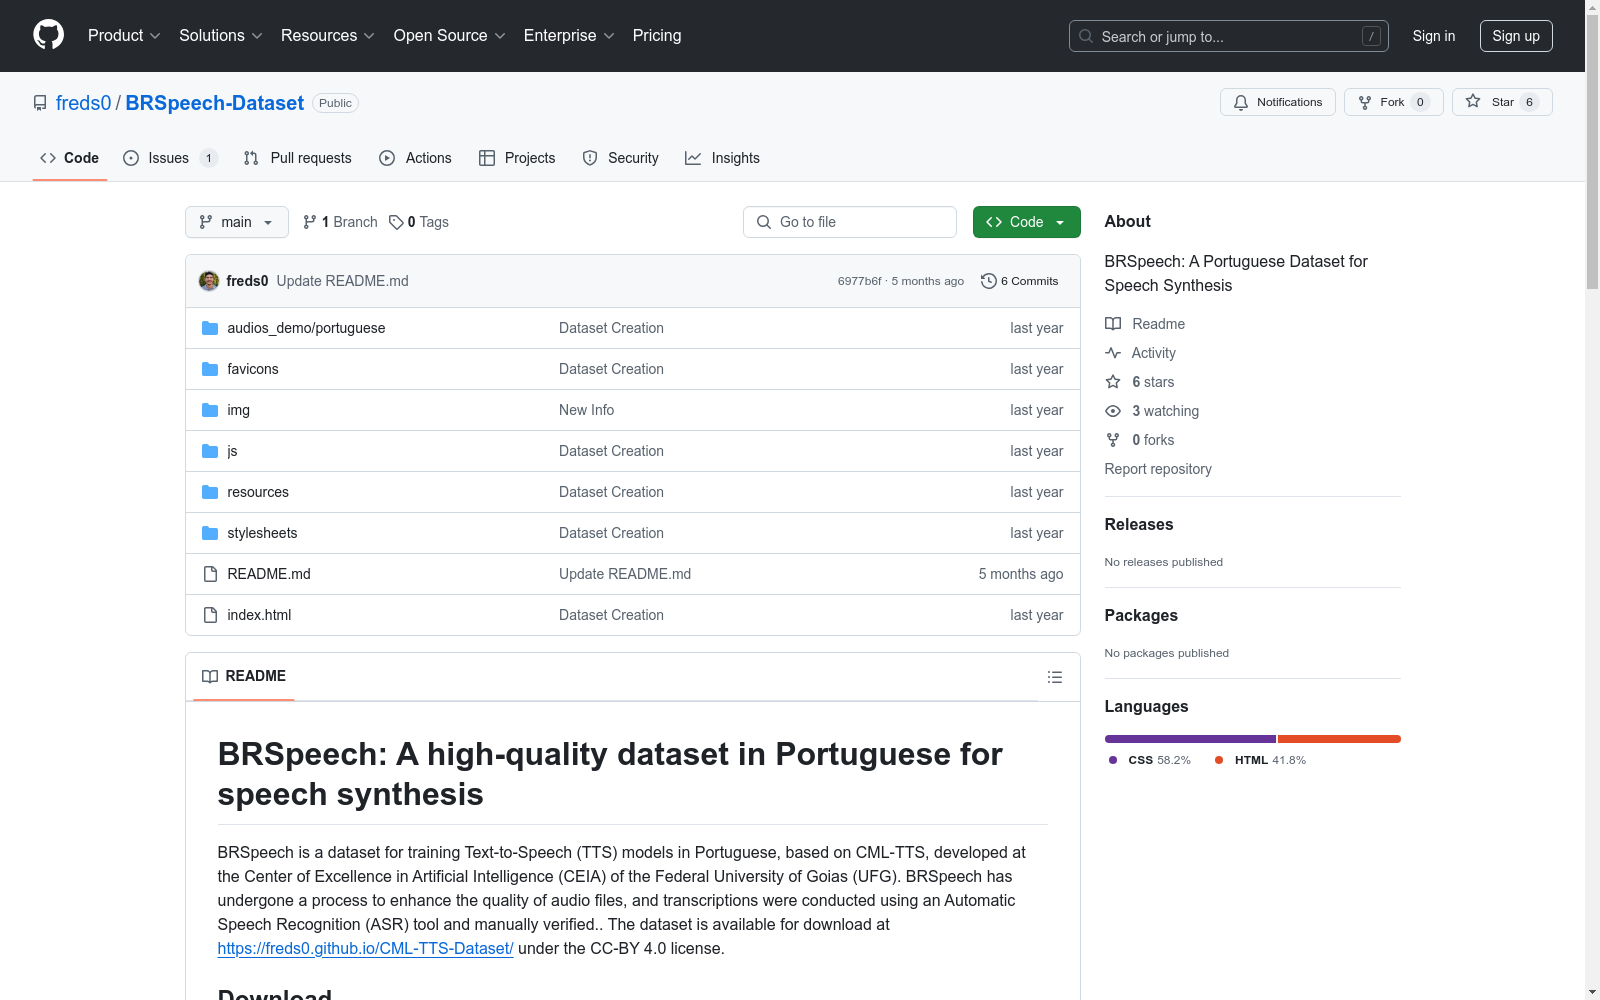
Task: Click the notifications bell icon
Action: pos(1241,102)
